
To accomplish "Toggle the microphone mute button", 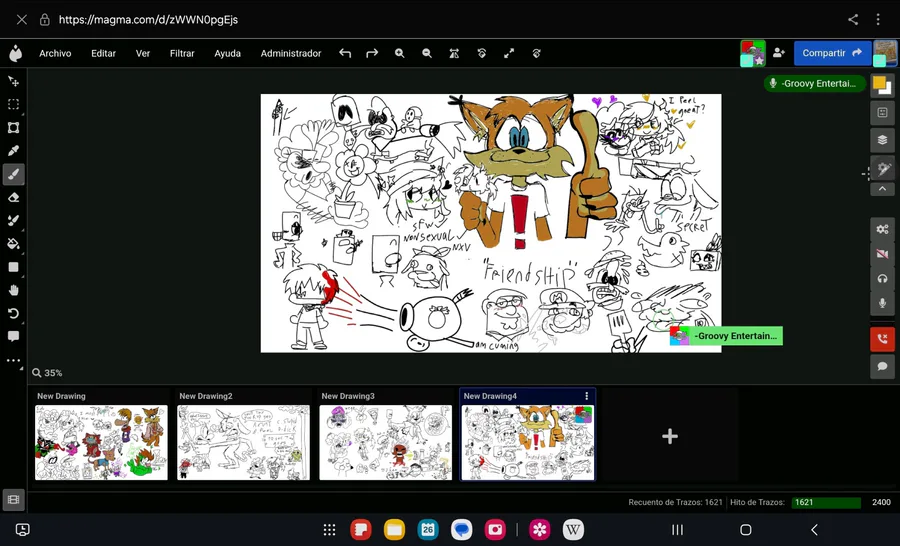I will (x=883, y=303).
